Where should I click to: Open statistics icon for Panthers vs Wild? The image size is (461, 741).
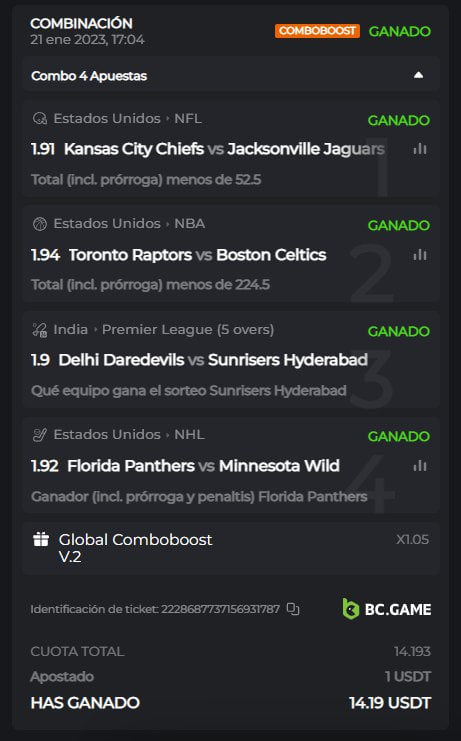420,466
